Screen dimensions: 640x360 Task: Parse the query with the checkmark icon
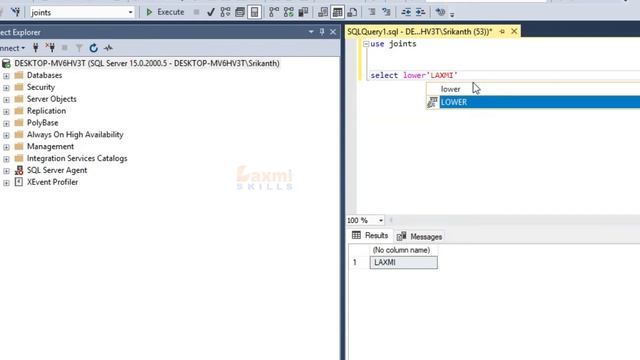[211, 13]
